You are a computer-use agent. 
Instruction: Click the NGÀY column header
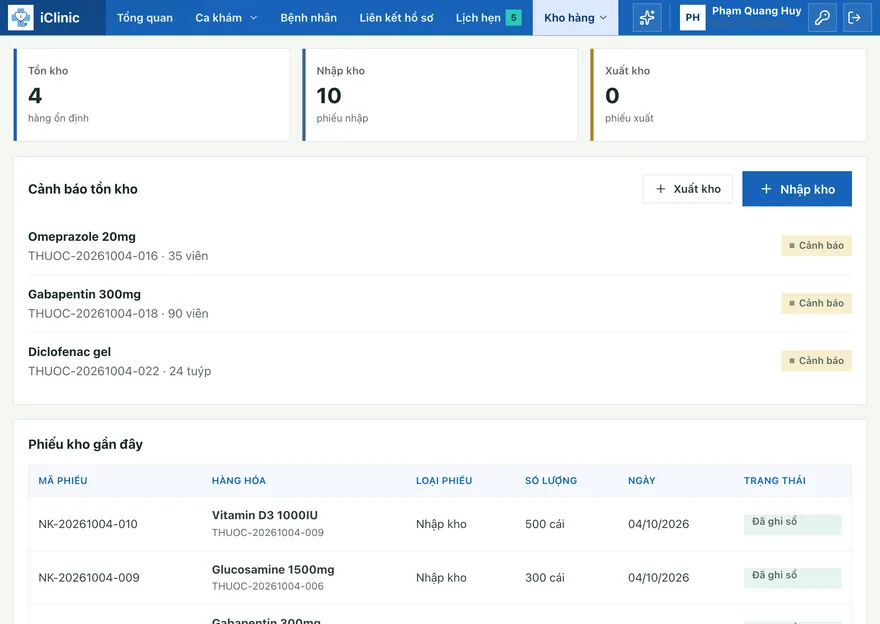tap(641, 480)
